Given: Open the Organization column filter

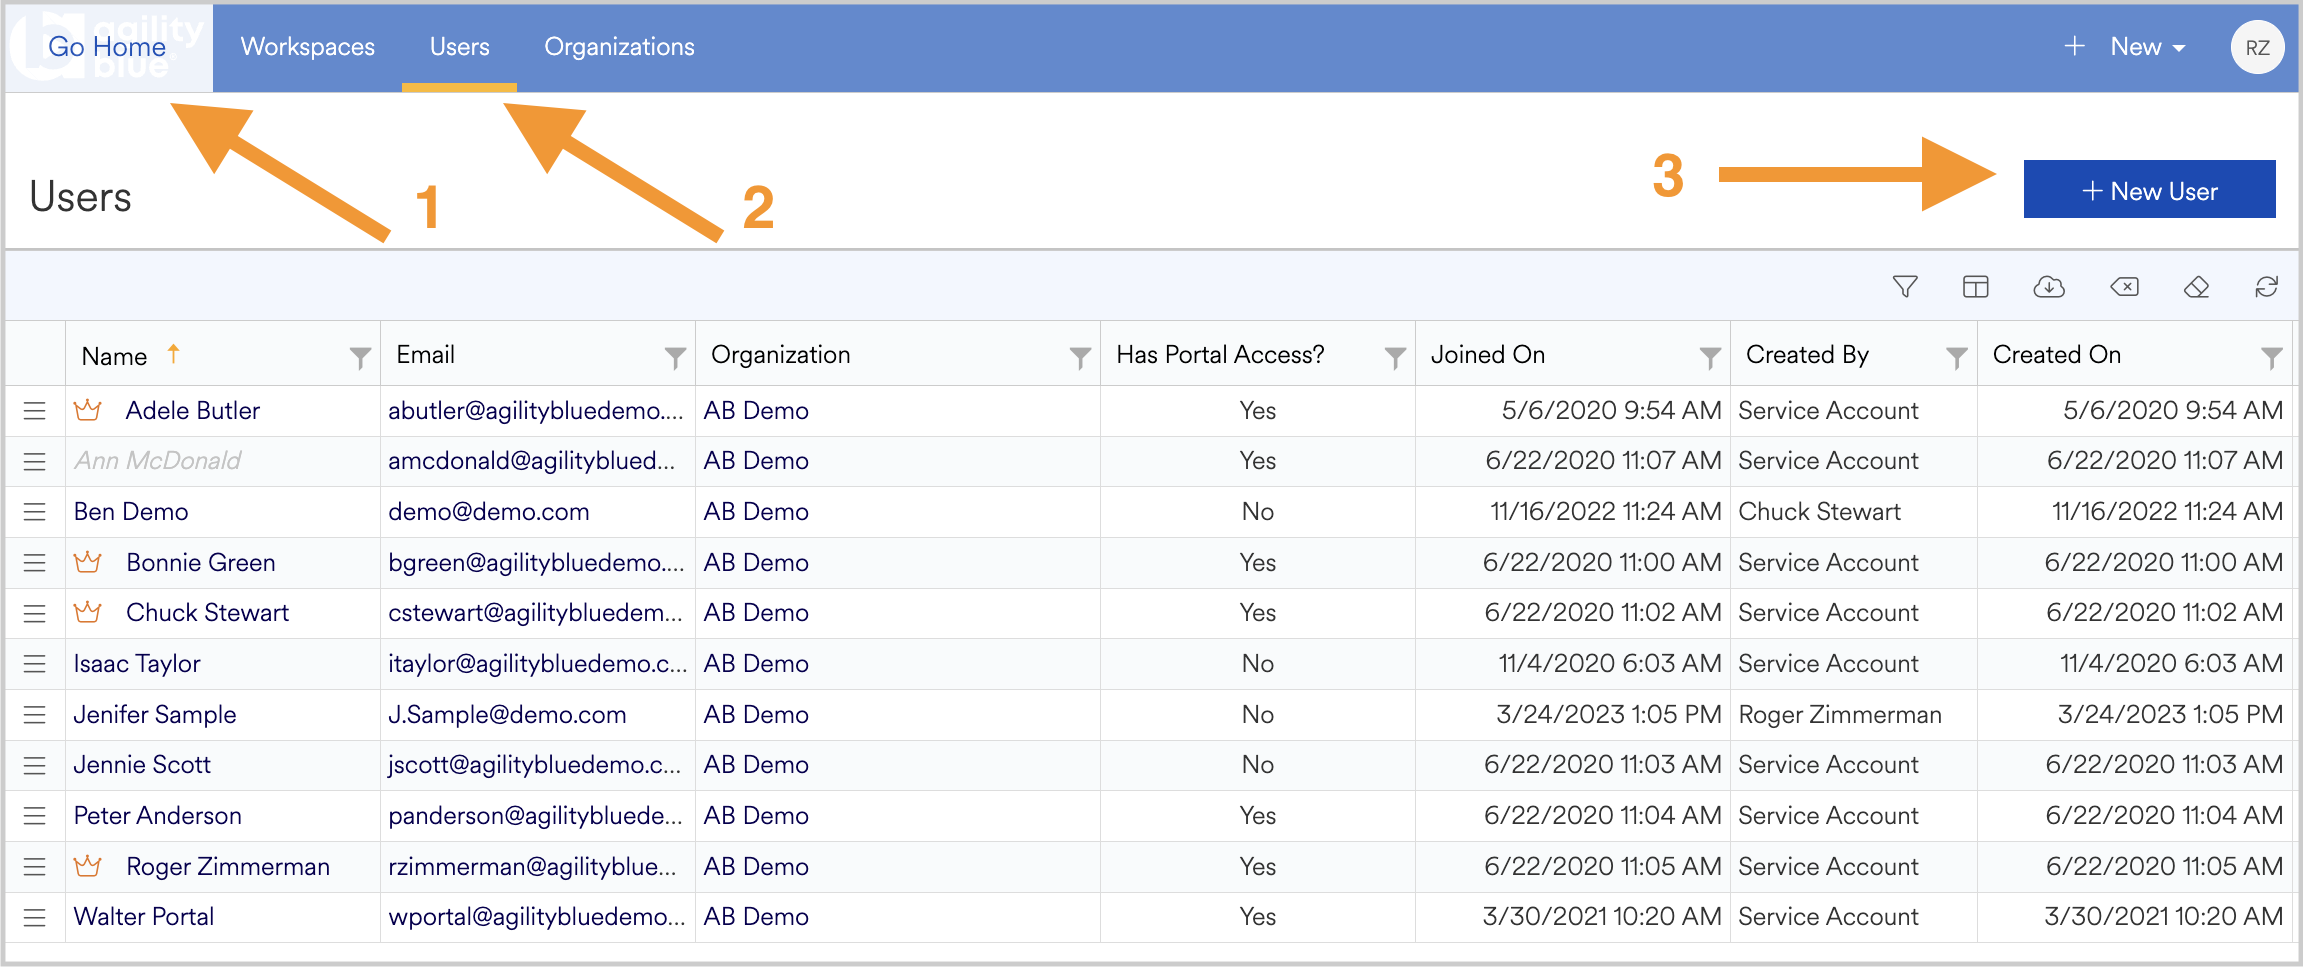Looking at the screenshot, I should (1080, 357).
